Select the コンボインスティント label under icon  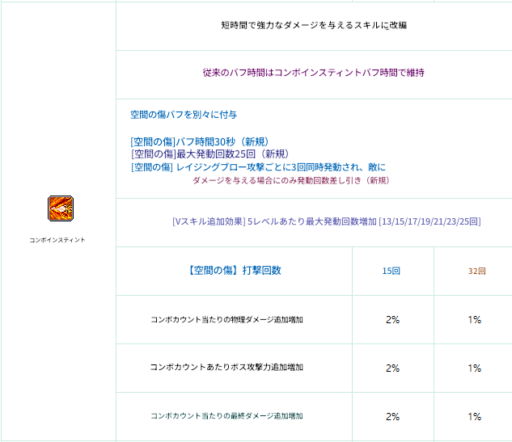57,240
